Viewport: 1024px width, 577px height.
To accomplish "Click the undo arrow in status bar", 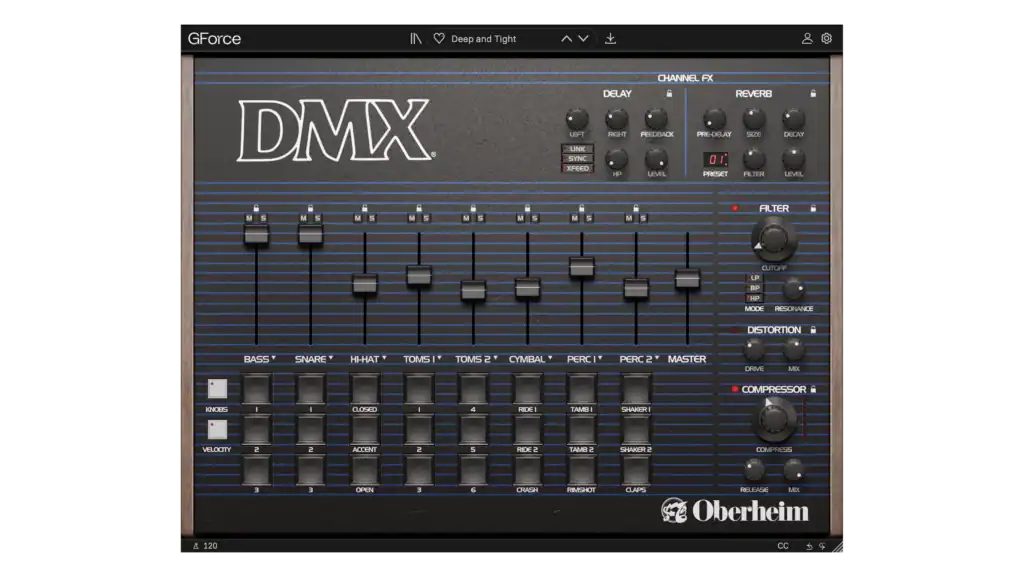I will pyautogui.click(x=809, y=546).
